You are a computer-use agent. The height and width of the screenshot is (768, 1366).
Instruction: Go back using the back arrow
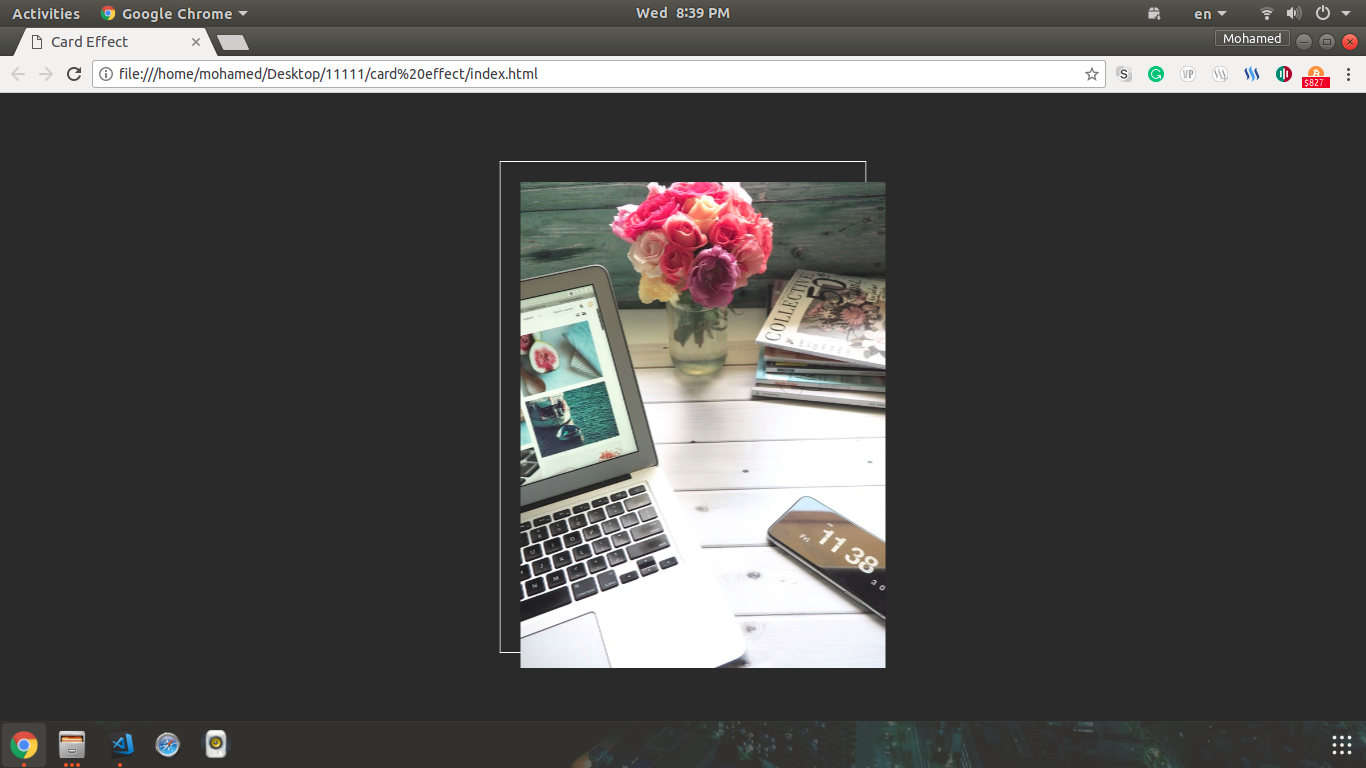click(18, 74)
